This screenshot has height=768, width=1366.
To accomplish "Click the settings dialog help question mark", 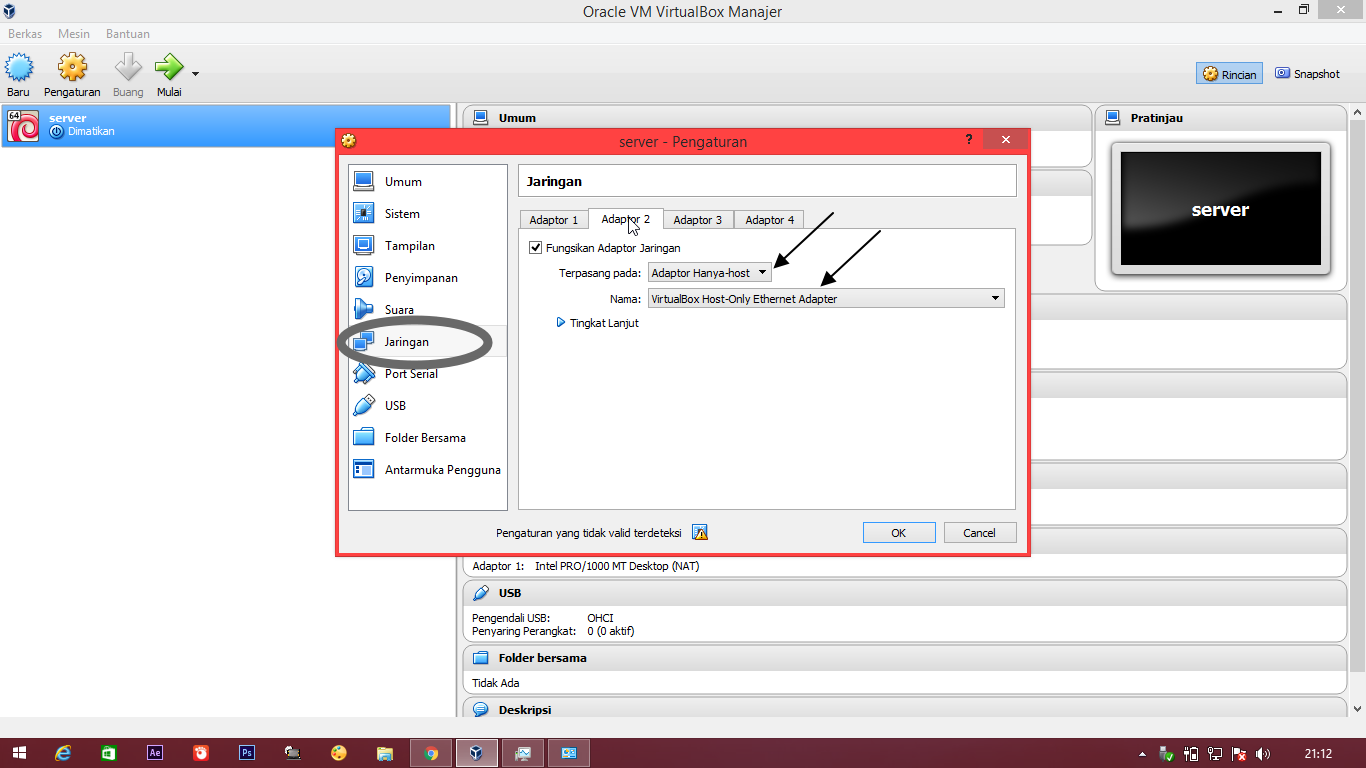I will coord(969,140).
